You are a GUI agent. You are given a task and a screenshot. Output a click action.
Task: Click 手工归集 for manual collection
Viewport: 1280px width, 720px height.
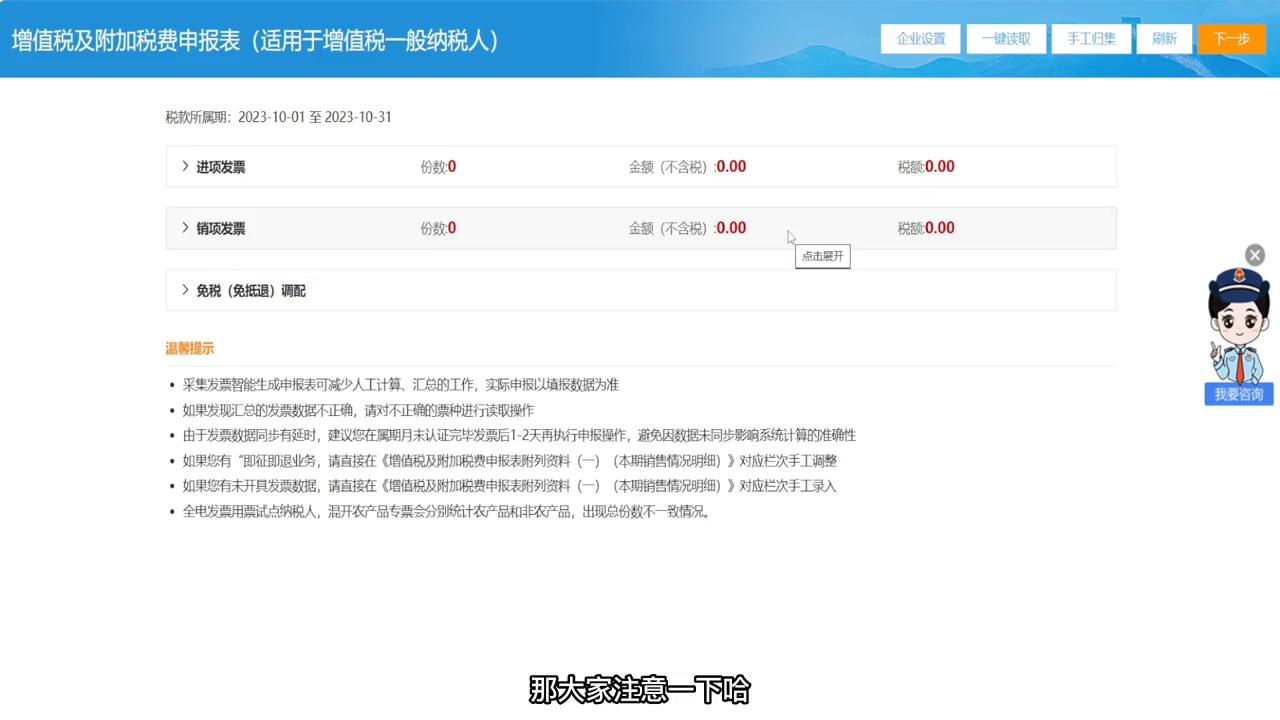coord(1090,38)
